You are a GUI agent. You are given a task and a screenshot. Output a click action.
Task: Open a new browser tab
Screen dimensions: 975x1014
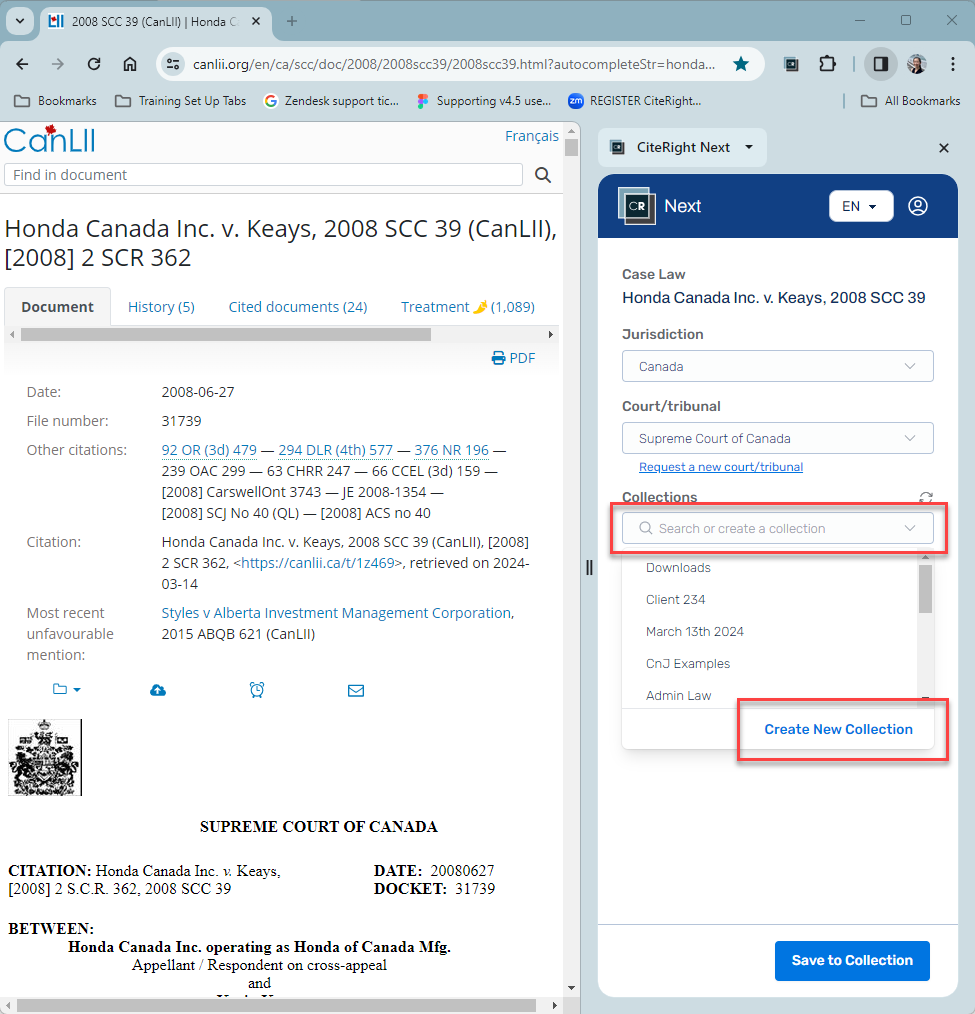pyautogui.click(x=292, y=21)
